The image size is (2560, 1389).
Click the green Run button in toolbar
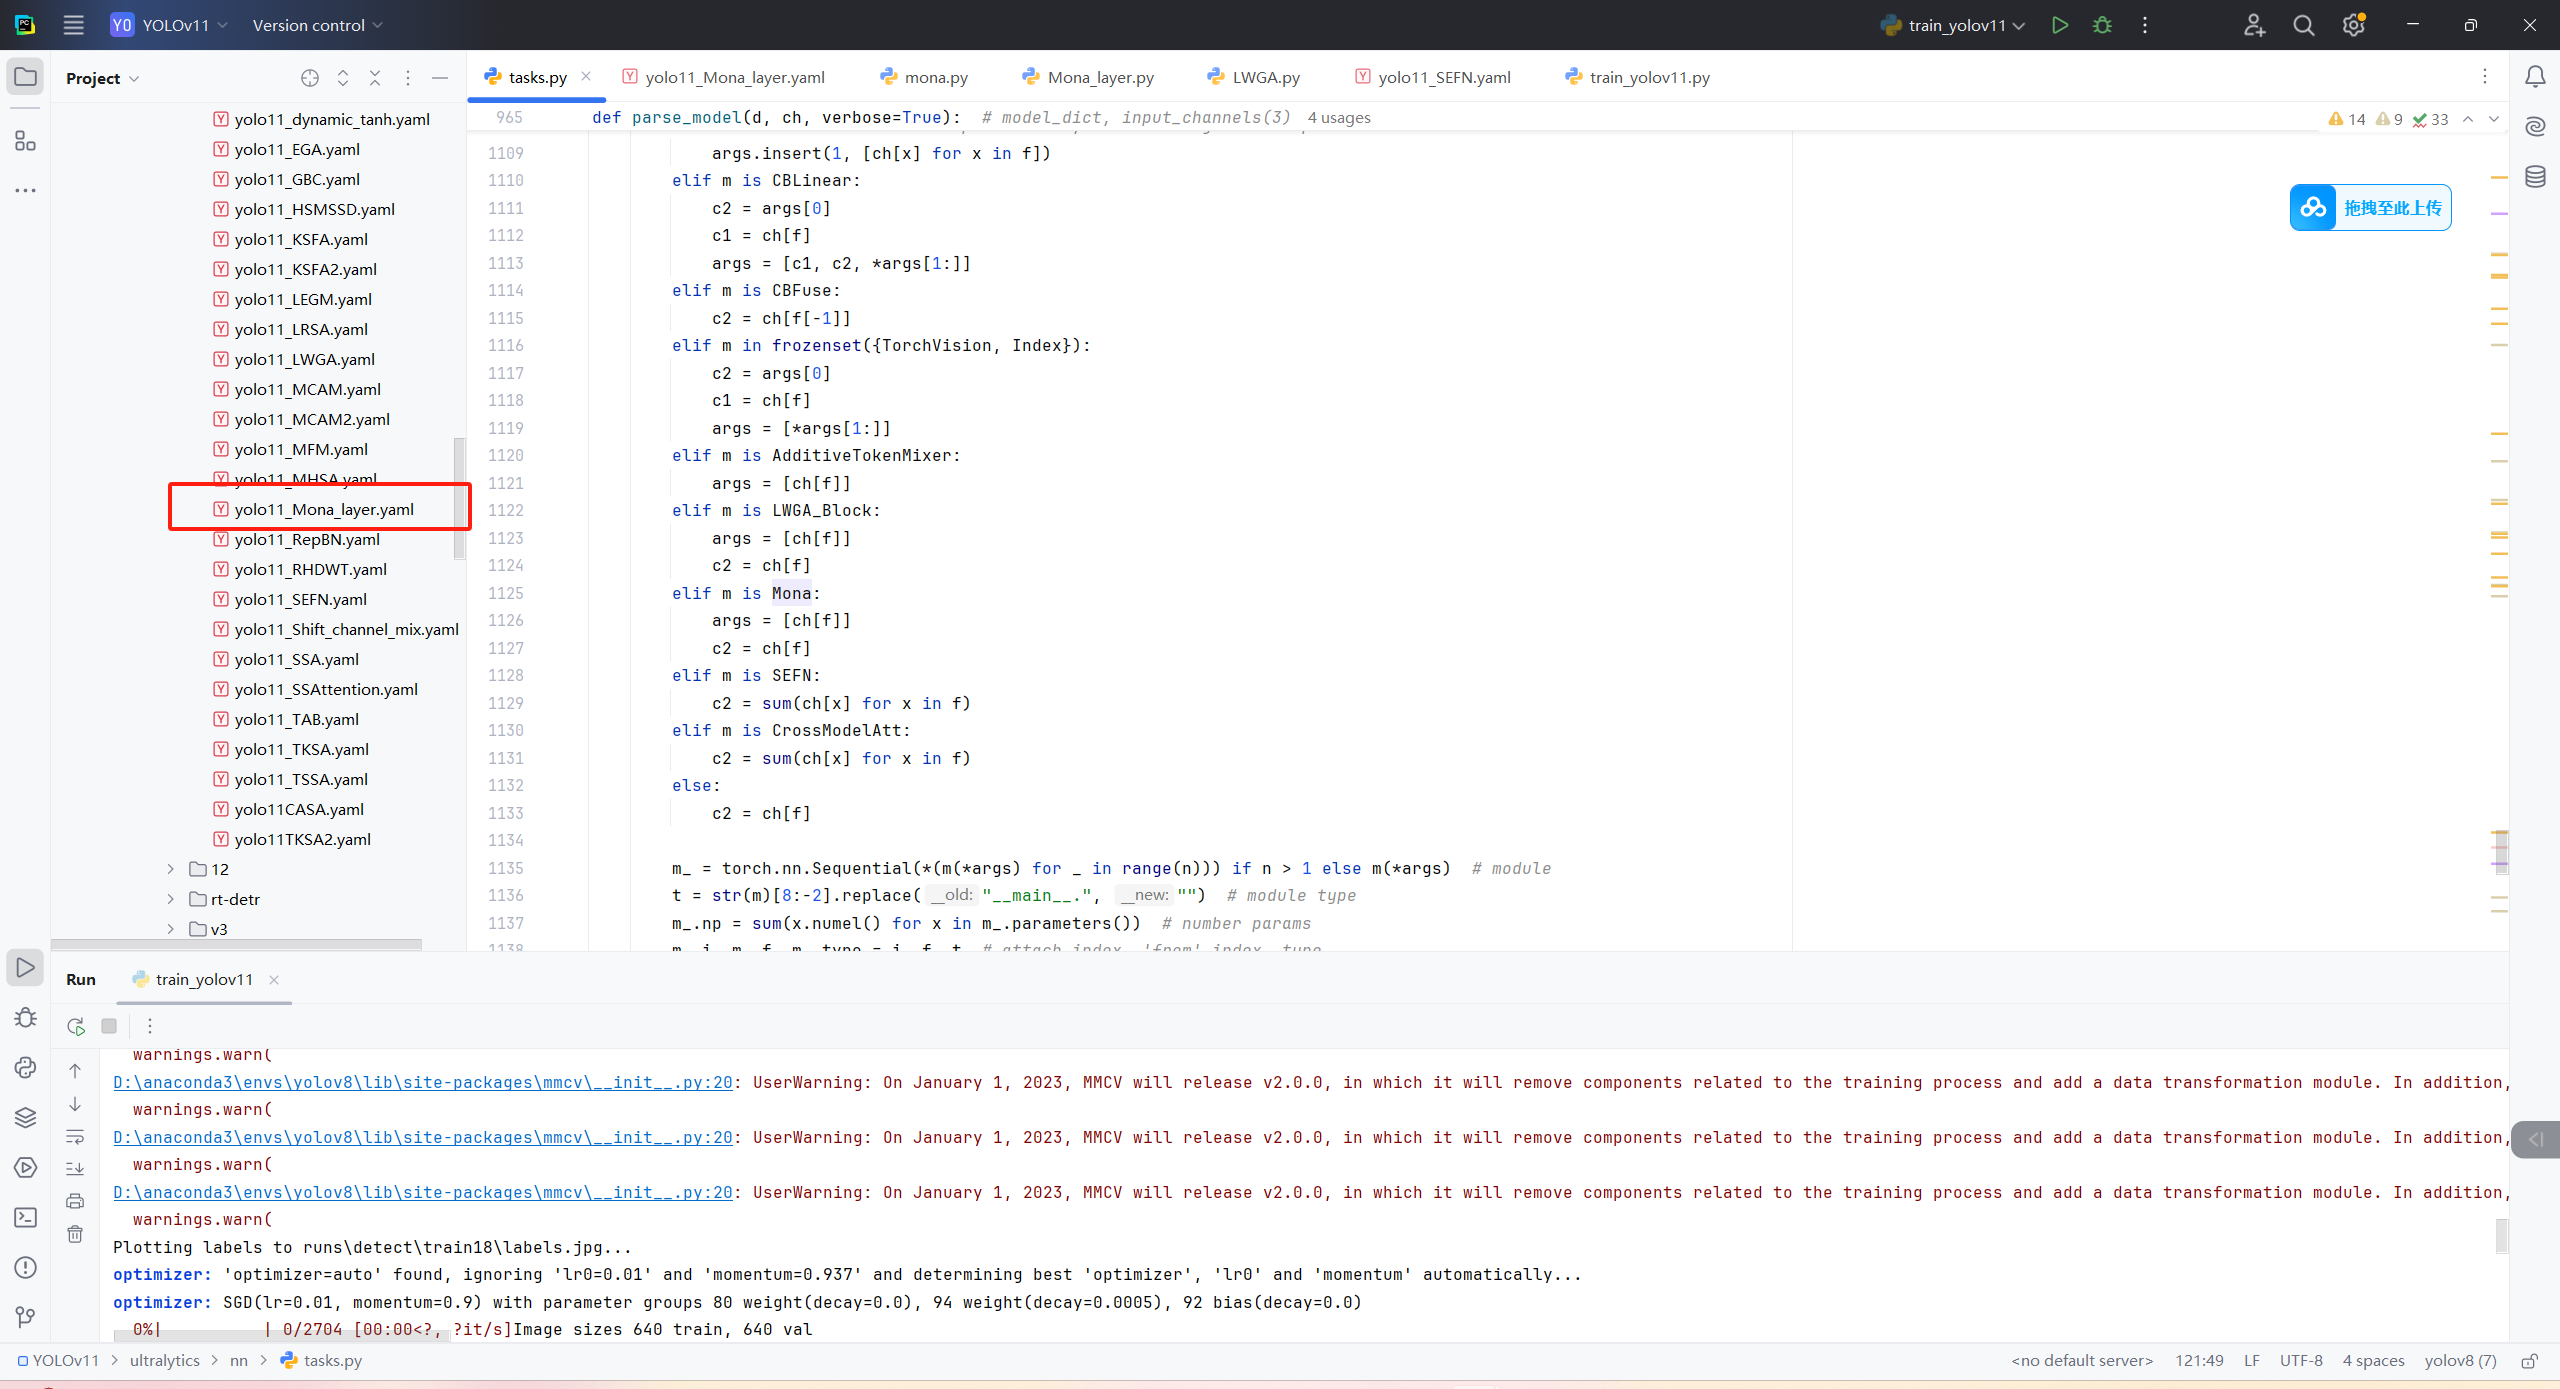(x=2059, y=25)
